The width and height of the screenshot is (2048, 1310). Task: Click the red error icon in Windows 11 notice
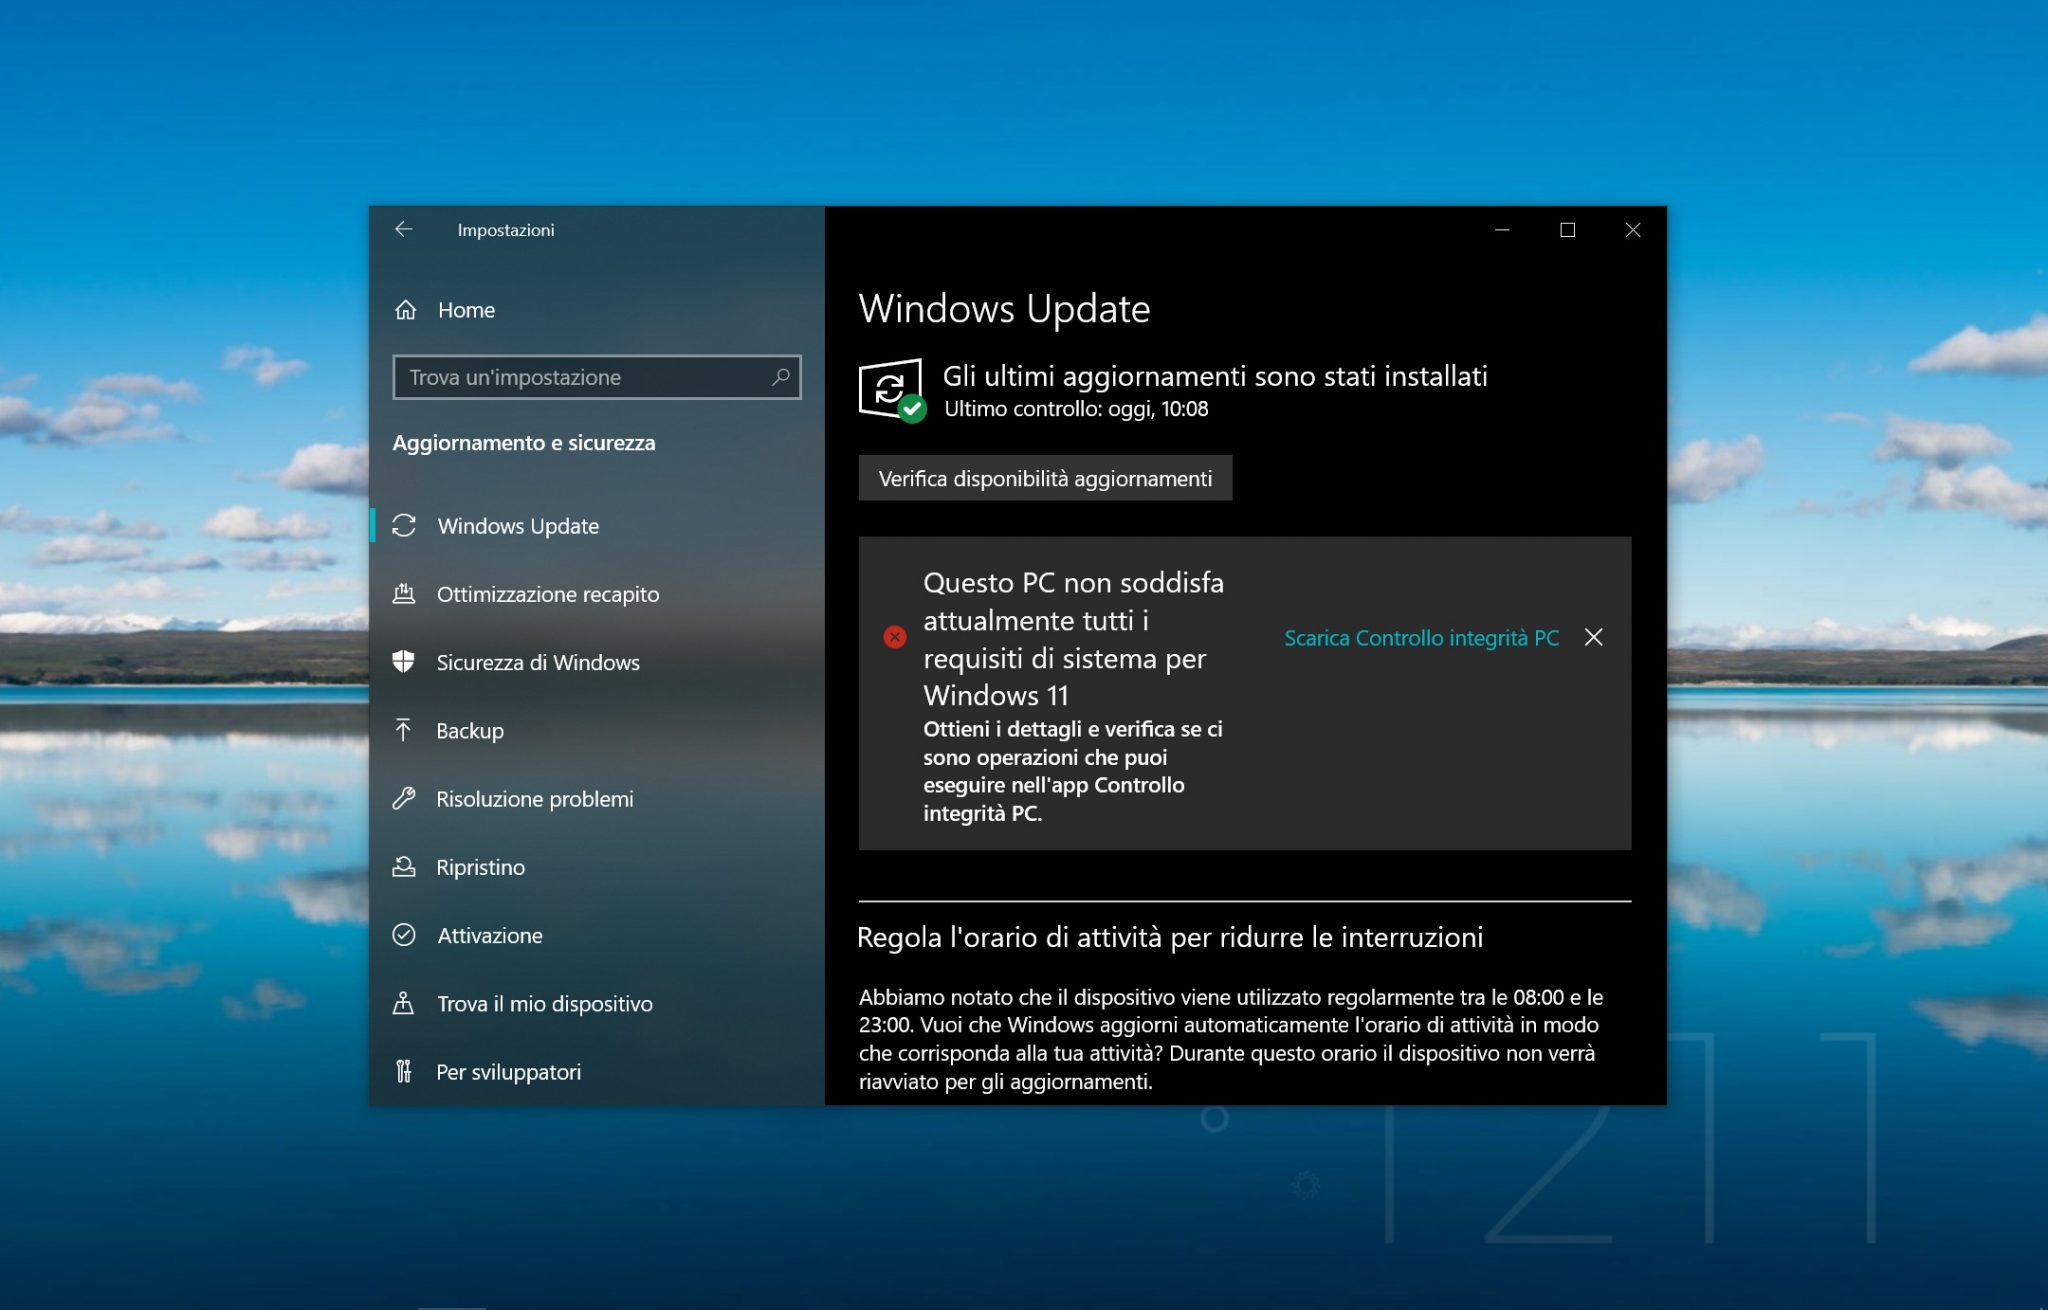pos(895,637)
